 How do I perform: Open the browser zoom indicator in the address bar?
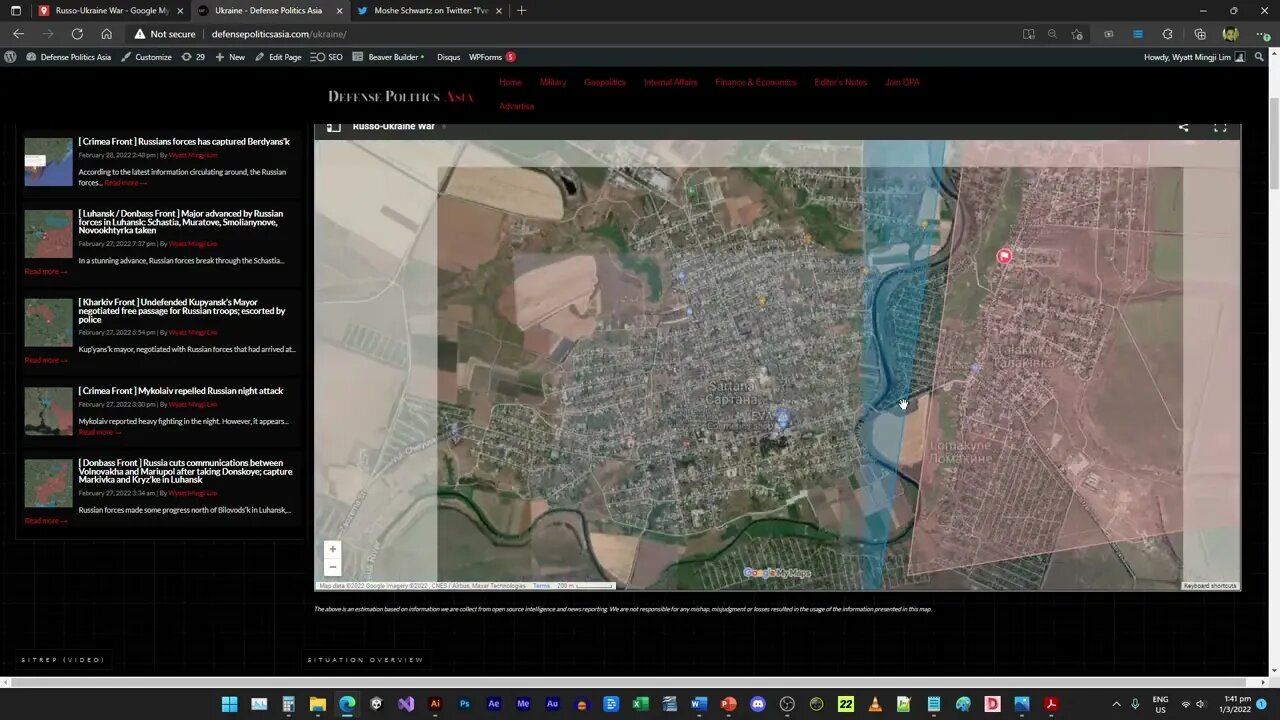[x=1052, y=34]
